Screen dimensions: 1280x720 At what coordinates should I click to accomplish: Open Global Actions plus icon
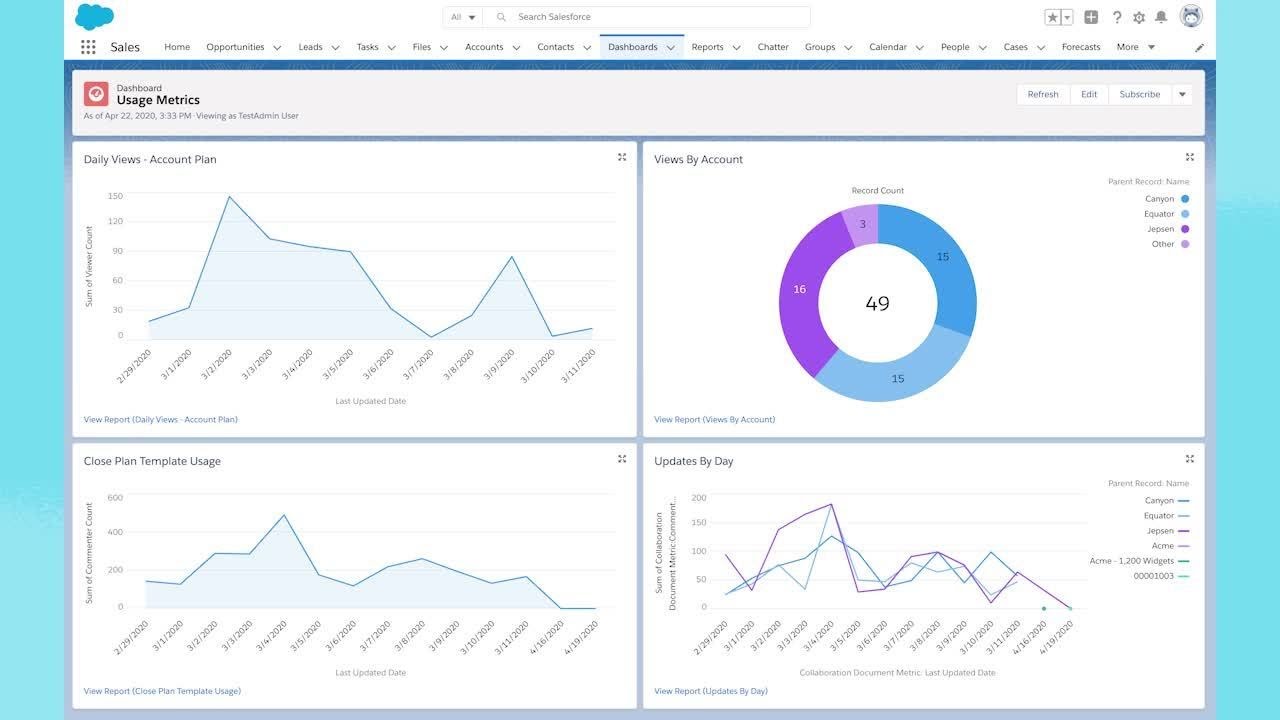[x=1091, y=17]
